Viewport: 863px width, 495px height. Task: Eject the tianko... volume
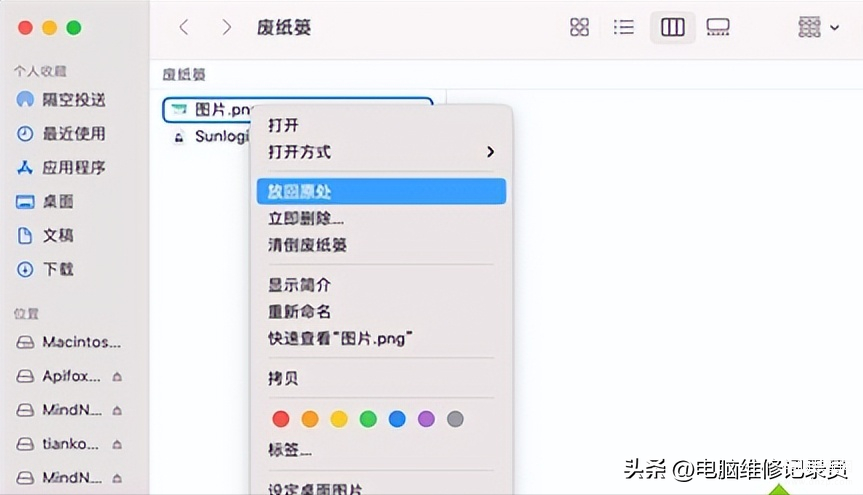[117, 445]
